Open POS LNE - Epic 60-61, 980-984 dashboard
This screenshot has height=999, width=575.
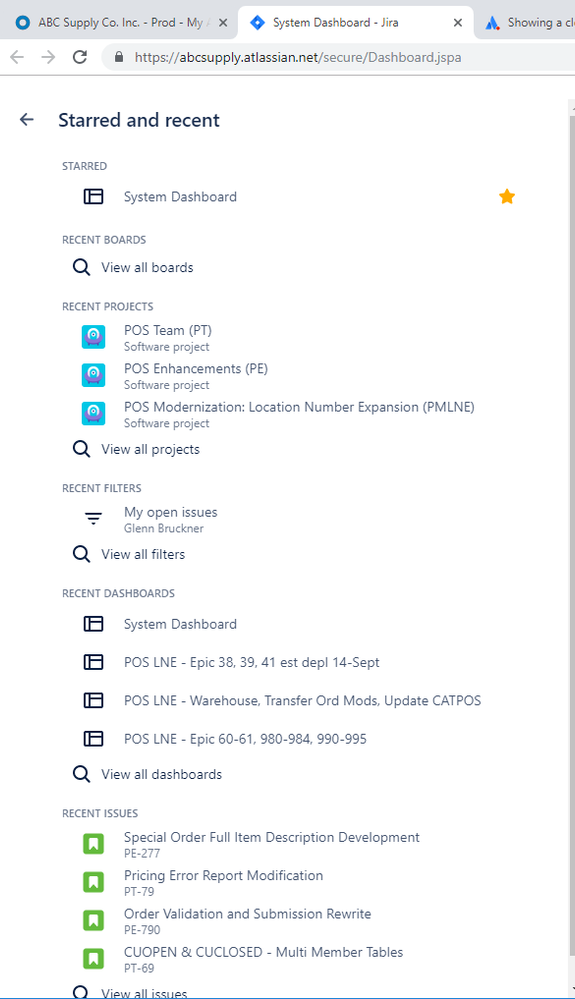point(245,739)
